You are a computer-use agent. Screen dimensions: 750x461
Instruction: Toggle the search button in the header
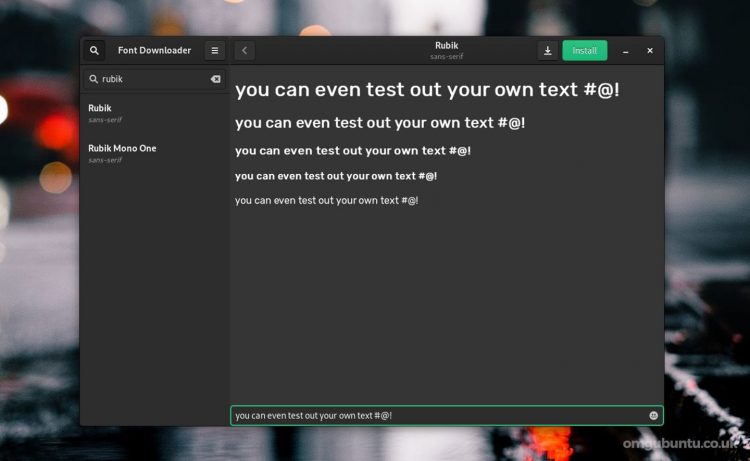click(x=94, y=50)
